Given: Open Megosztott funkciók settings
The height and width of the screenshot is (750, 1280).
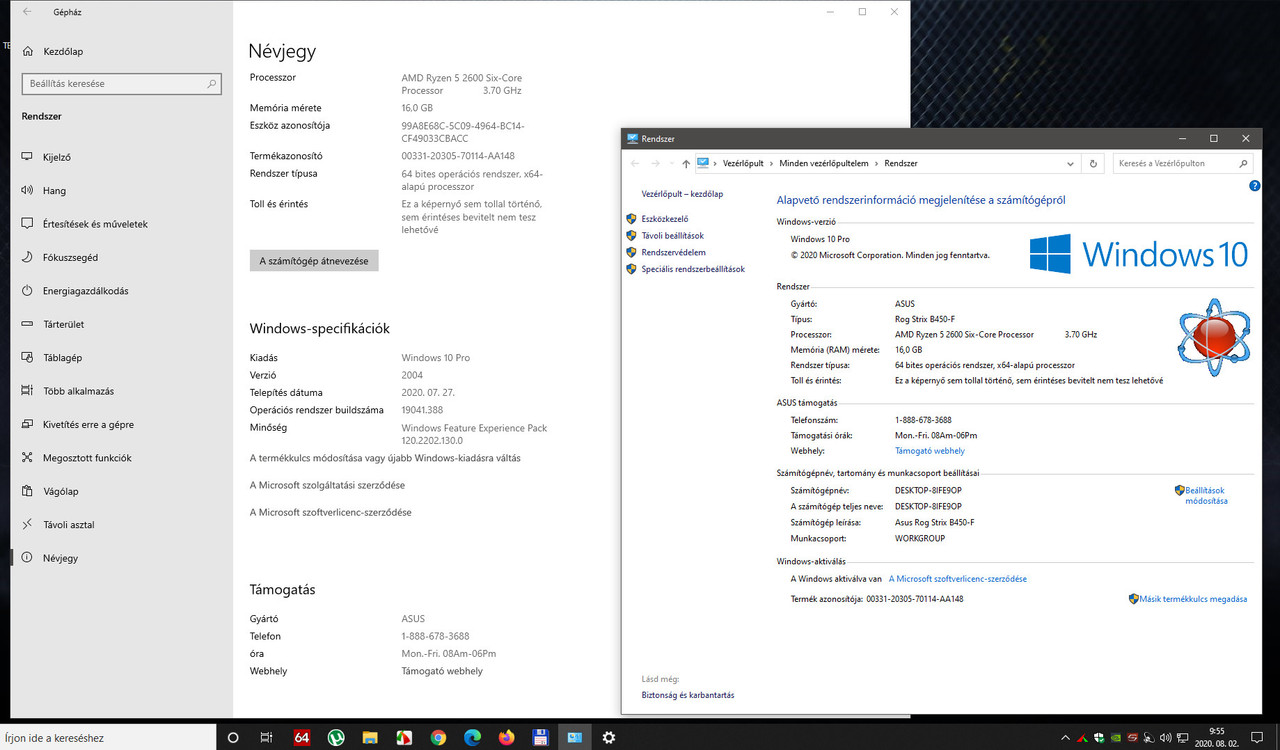Looking at the screenshot, I should (87, 458).
